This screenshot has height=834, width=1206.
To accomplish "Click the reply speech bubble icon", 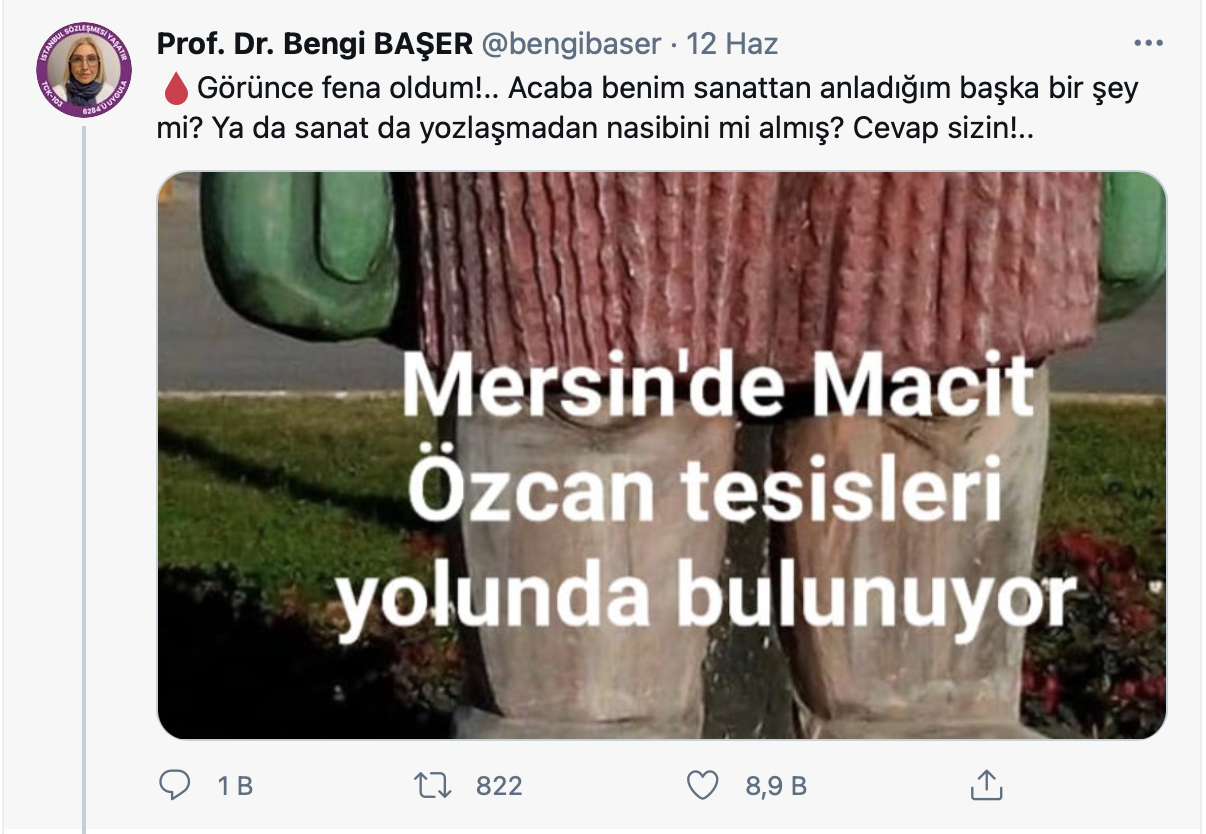I will tap(175, 786).
